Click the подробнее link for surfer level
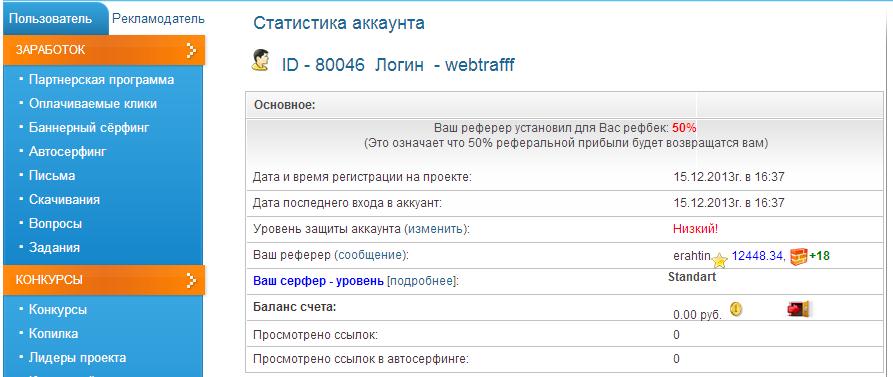Viewport: 893px width, 377px height. 422,281
